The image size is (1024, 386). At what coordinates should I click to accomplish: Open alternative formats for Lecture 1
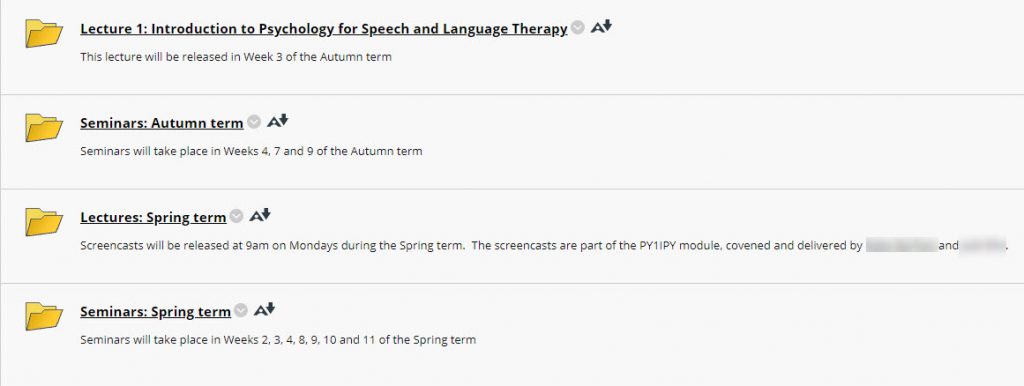(601, 27)
